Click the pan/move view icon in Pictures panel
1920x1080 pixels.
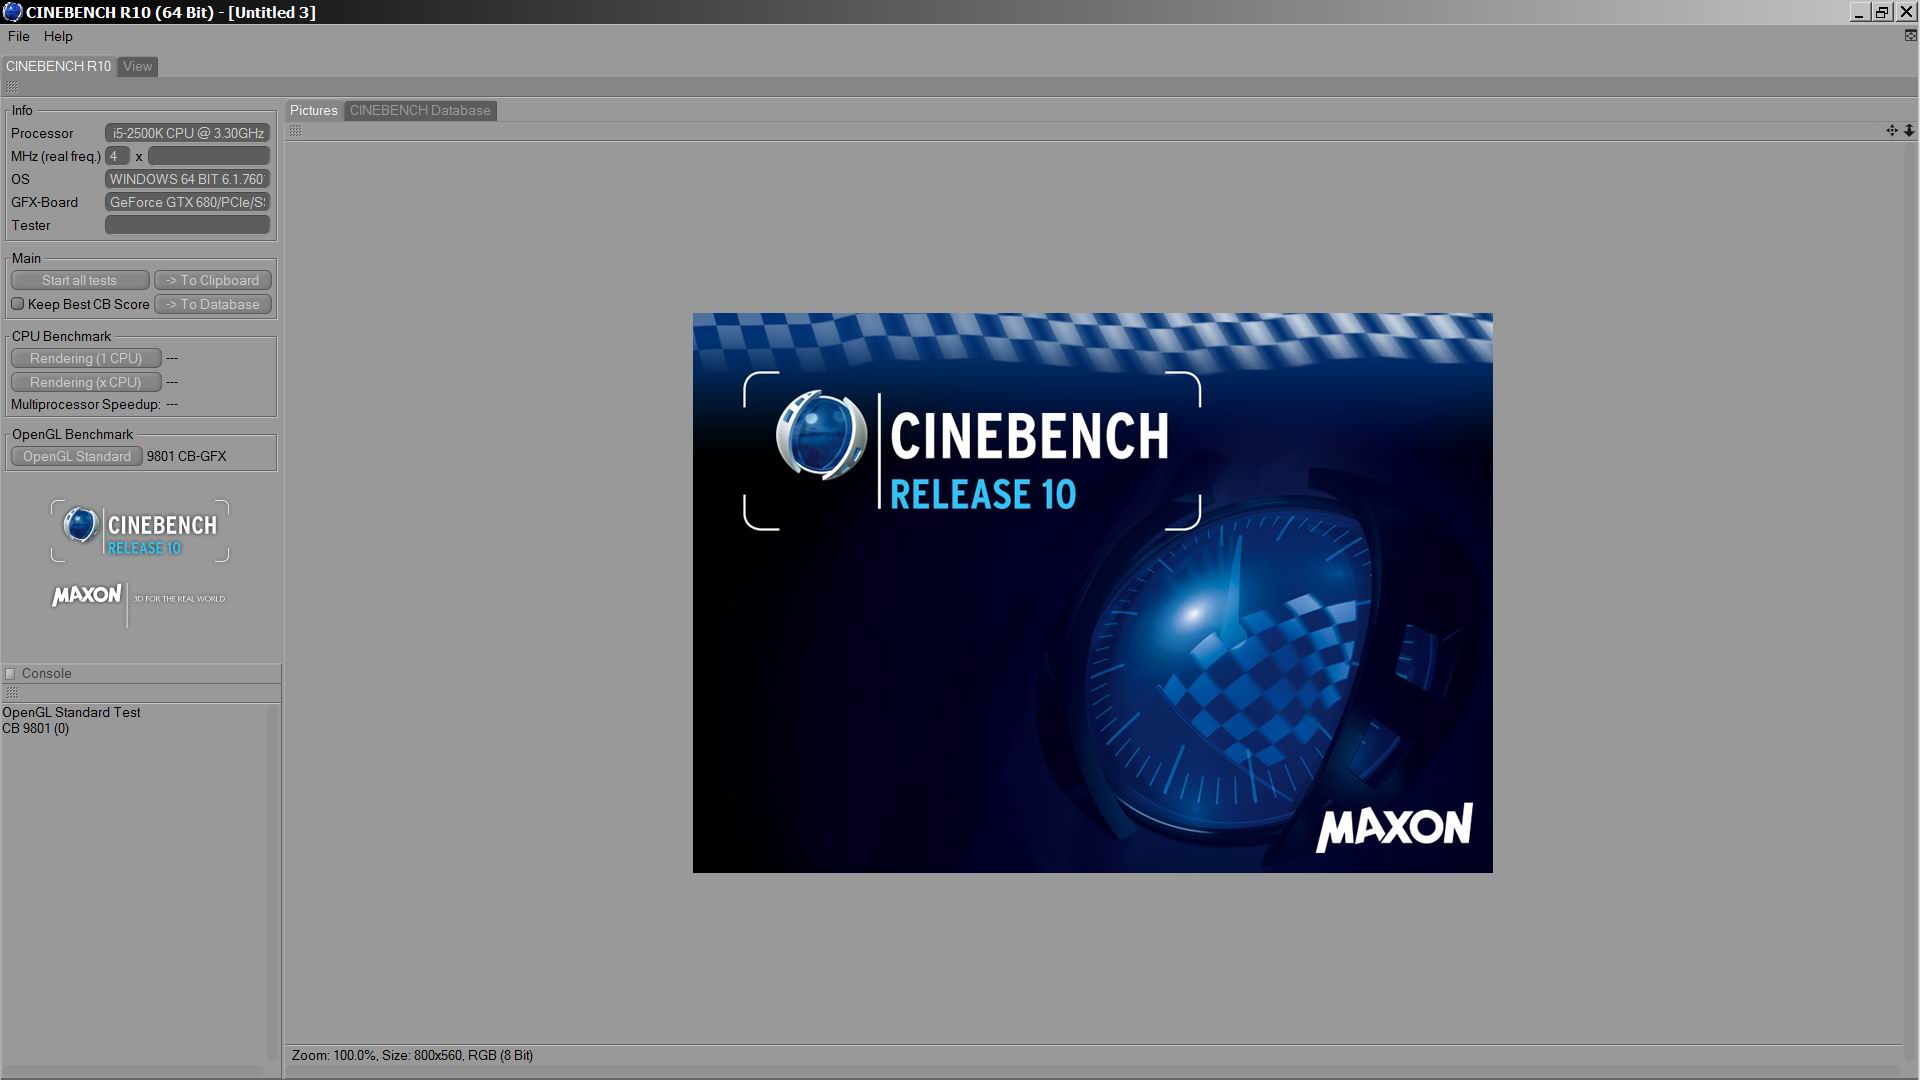pos(1891,131)
